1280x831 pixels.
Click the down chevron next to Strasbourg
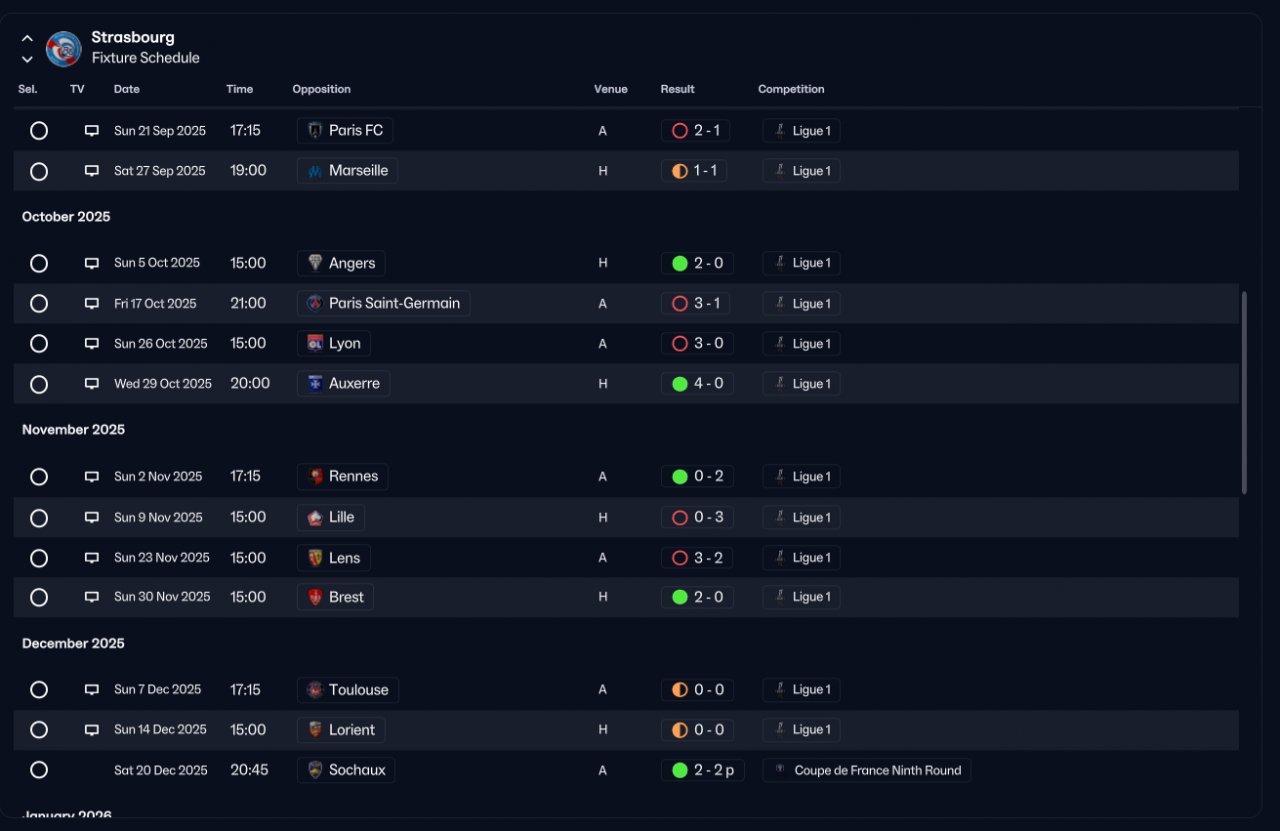[x=27, y=59]
